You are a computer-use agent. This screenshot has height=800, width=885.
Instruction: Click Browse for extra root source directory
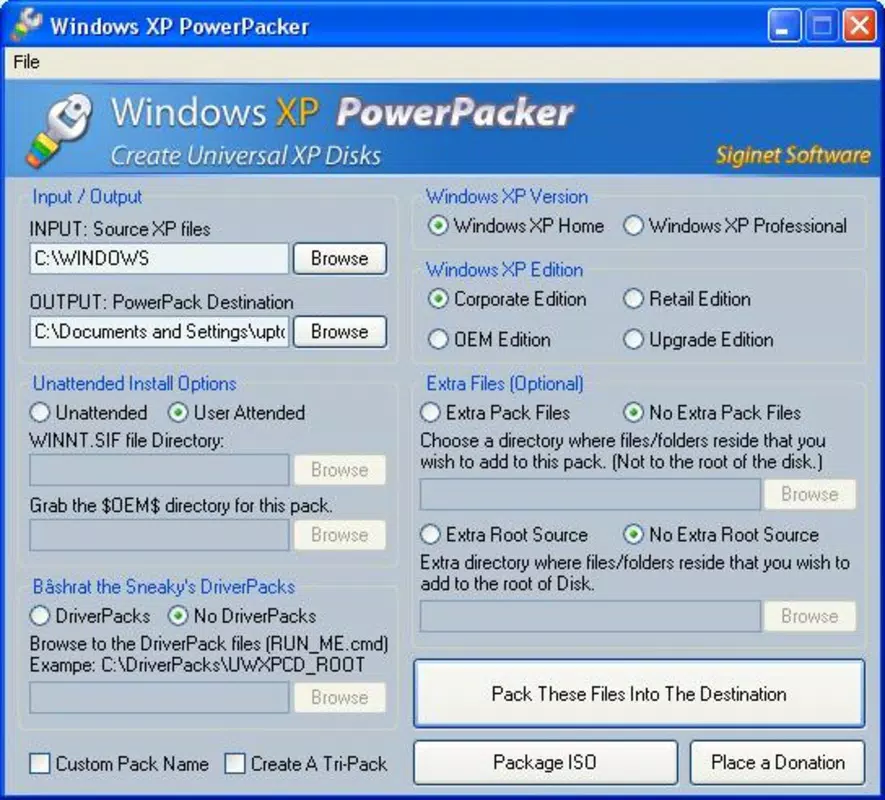click(x=809, y=617)
